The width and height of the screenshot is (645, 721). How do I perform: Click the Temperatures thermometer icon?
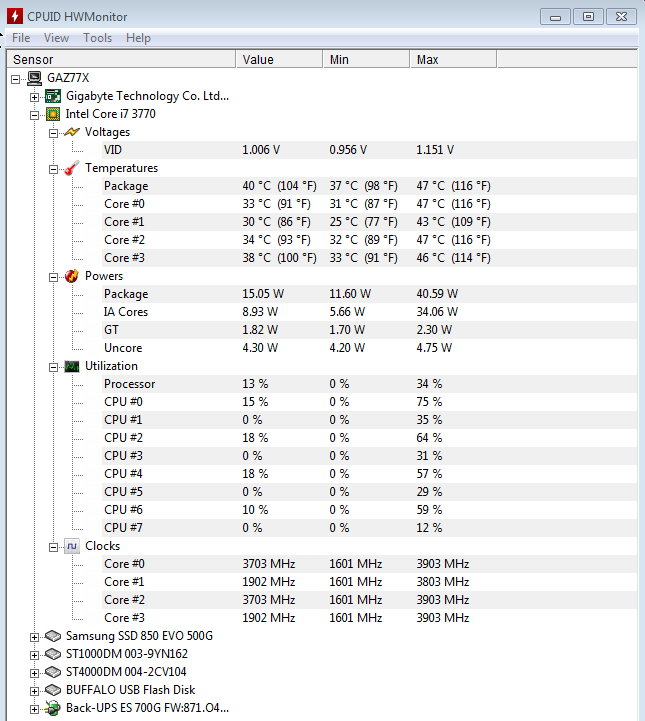[x=72, y=168]
